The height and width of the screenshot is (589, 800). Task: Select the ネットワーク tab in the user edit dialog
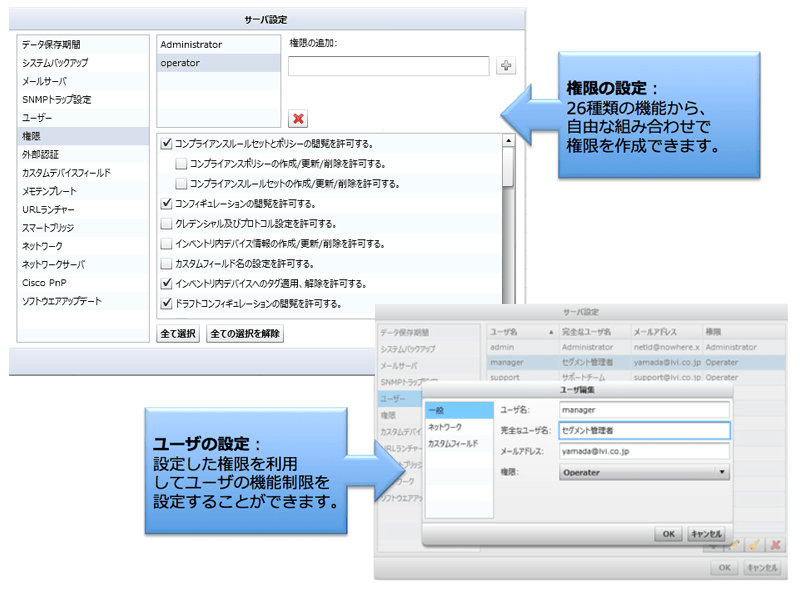click(459, 427)
